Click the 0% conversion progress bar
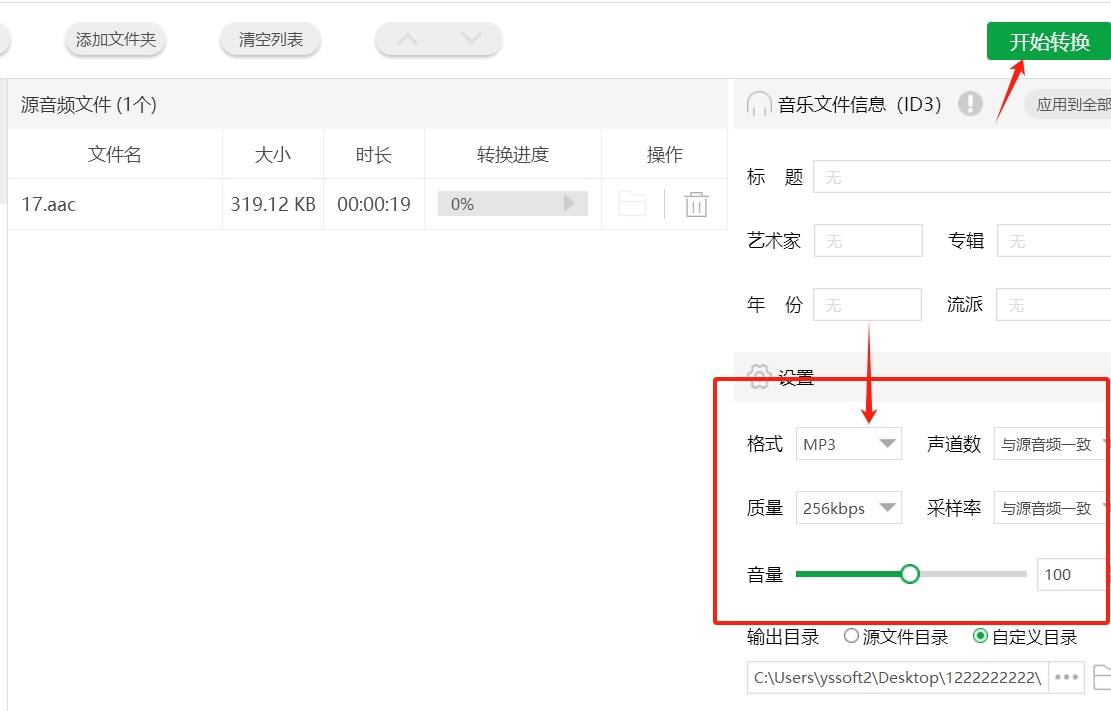Image resolution: width=1111 pixels, height=711 pixels. click(512, 203)
